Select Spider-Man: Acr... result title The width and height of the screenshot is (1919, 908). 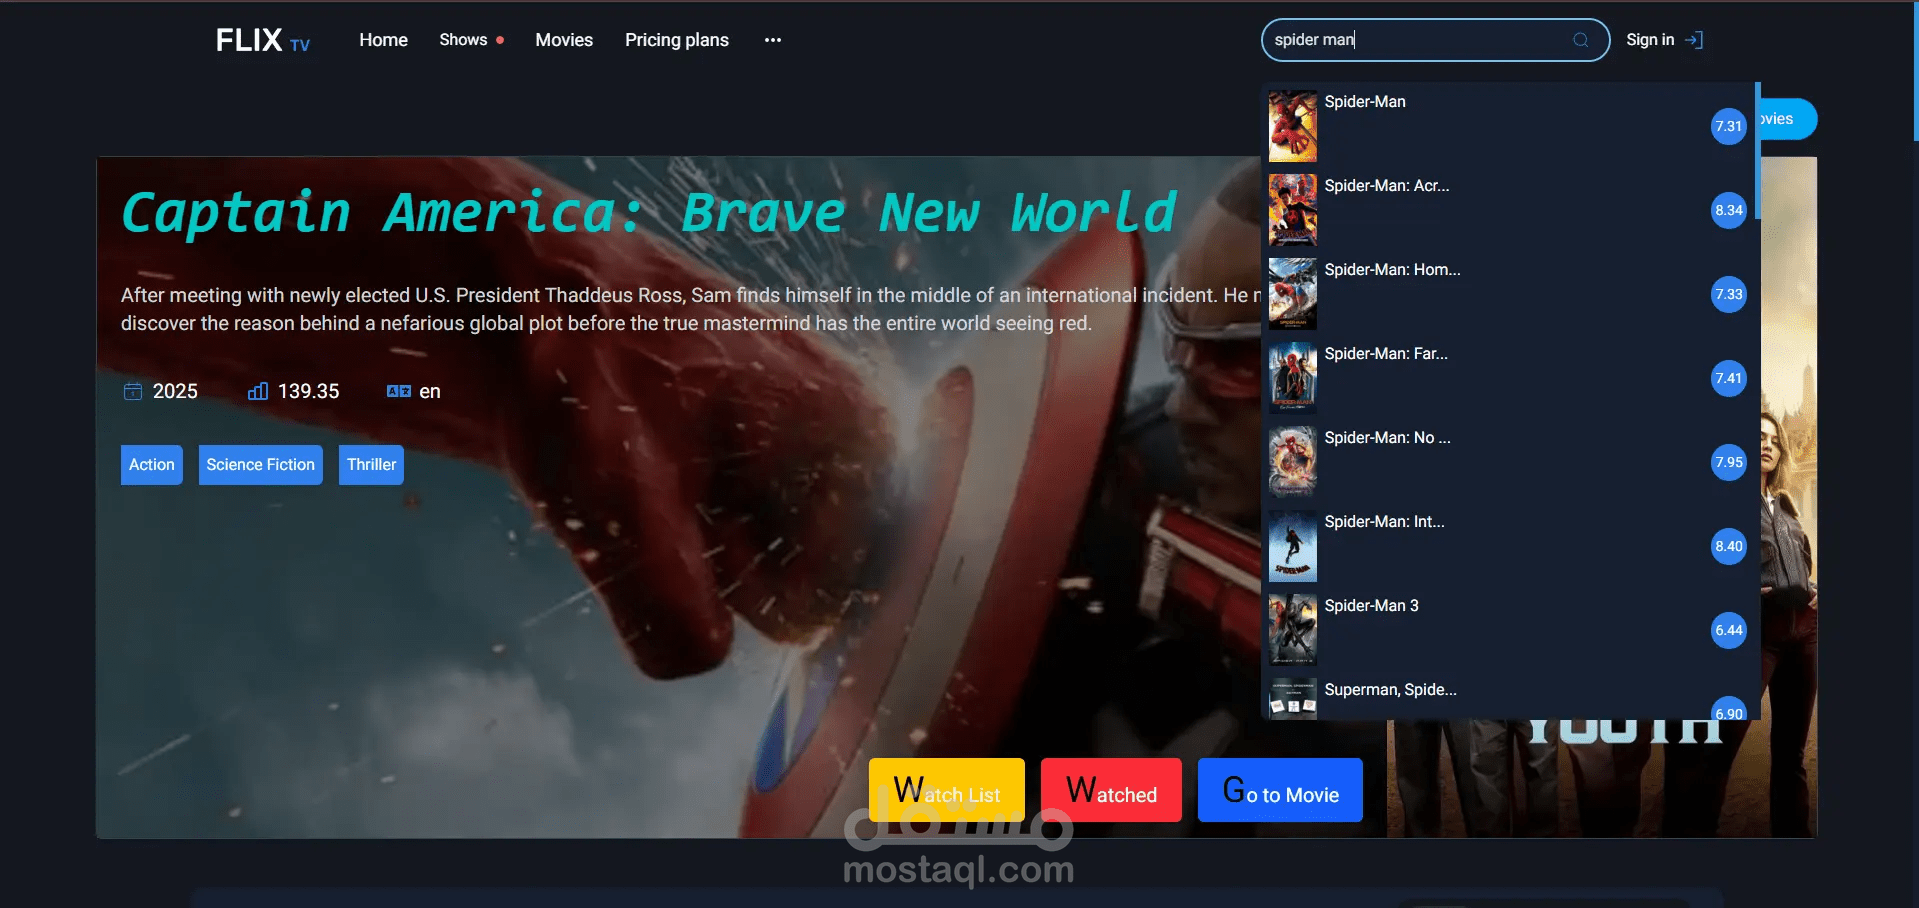pos(1387,186)
